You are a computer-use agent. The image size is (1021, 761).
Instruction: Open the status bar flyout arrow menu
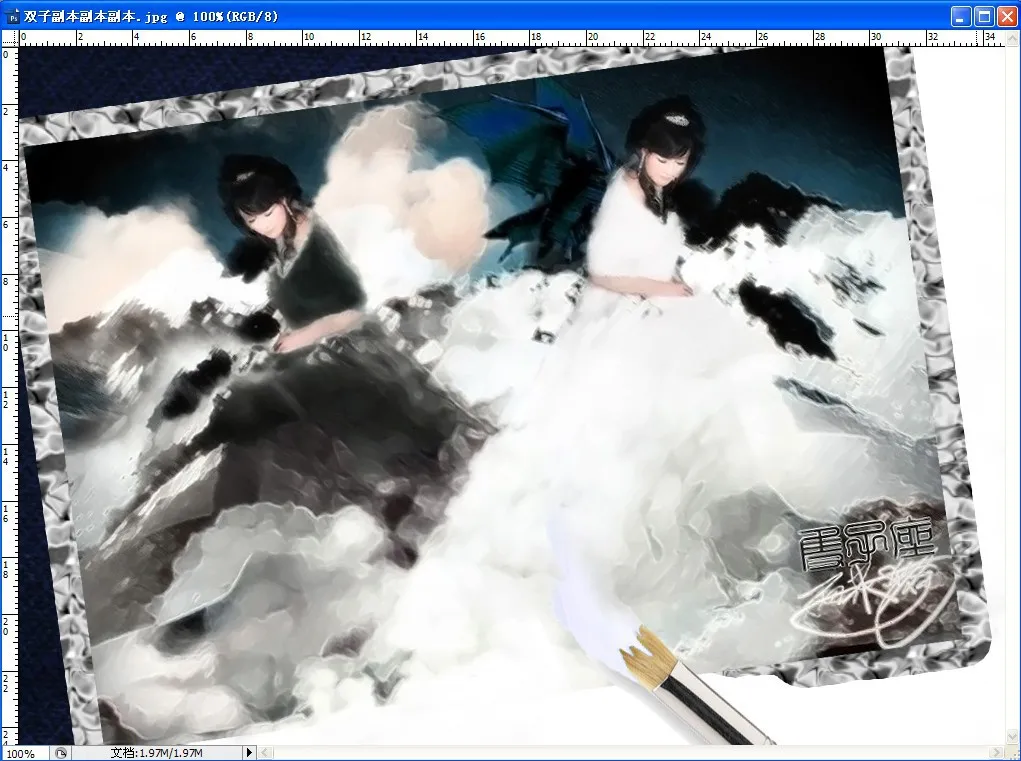[x=249, y=753]
